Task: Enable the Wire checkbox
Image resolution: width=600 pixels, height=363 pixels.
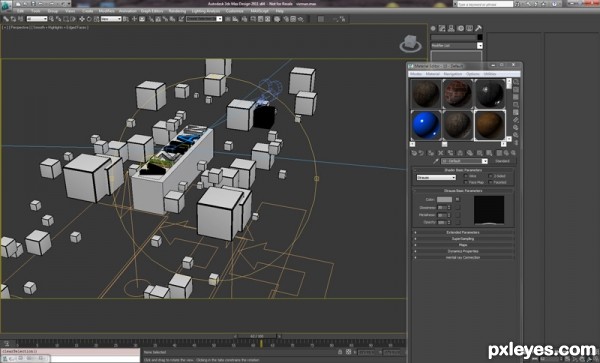Action: click(466, 176)
